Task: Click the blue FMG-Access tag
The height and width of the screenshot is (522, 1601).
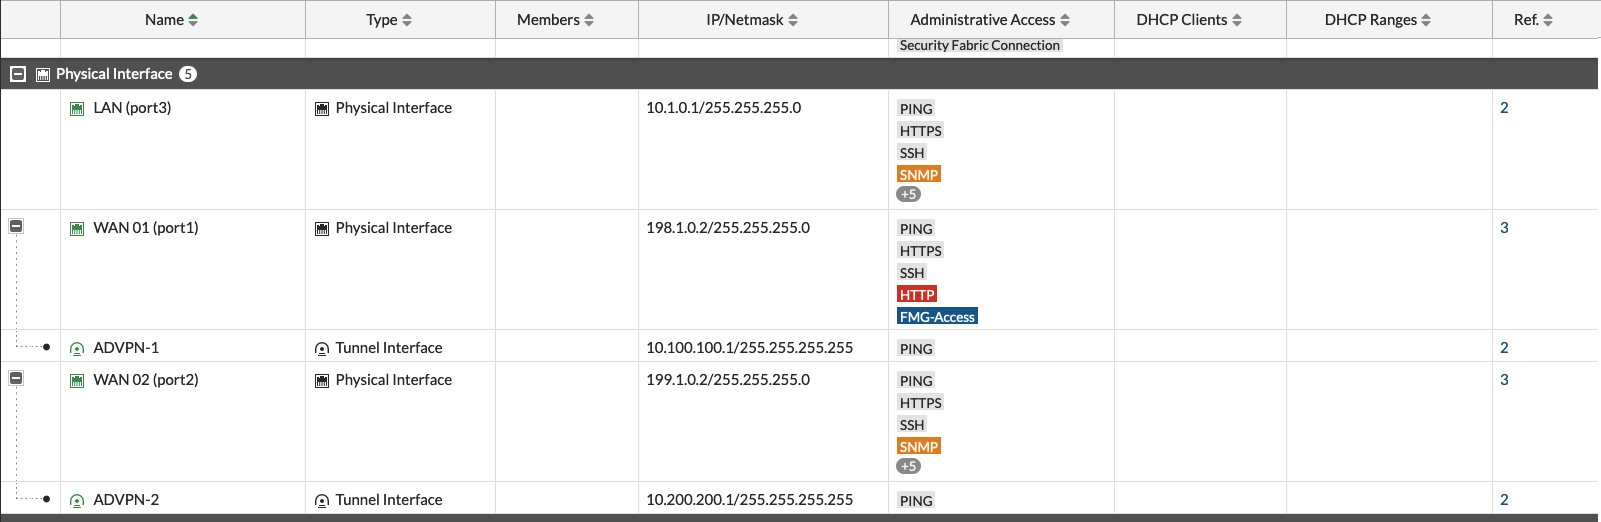Action: [937, 316]
